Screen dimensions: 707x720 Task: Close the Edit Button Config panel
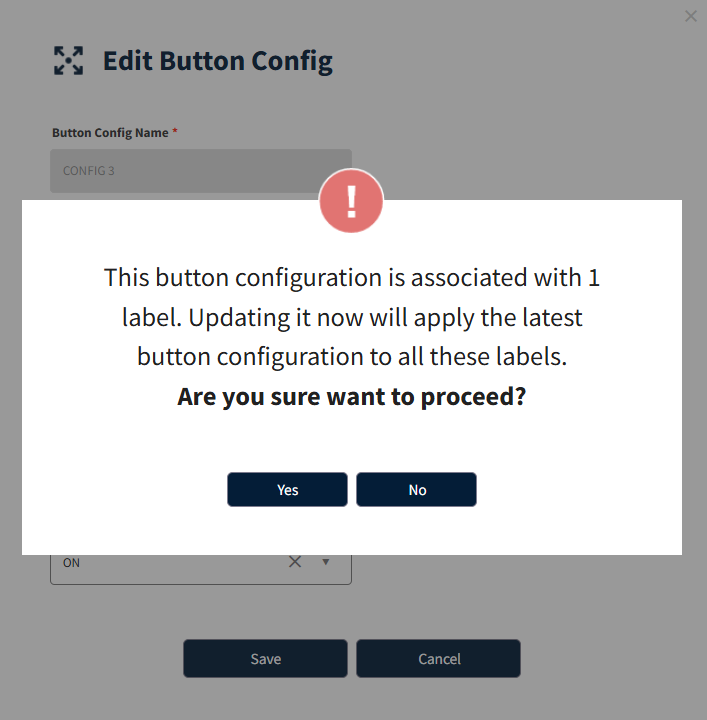(690, 16)
